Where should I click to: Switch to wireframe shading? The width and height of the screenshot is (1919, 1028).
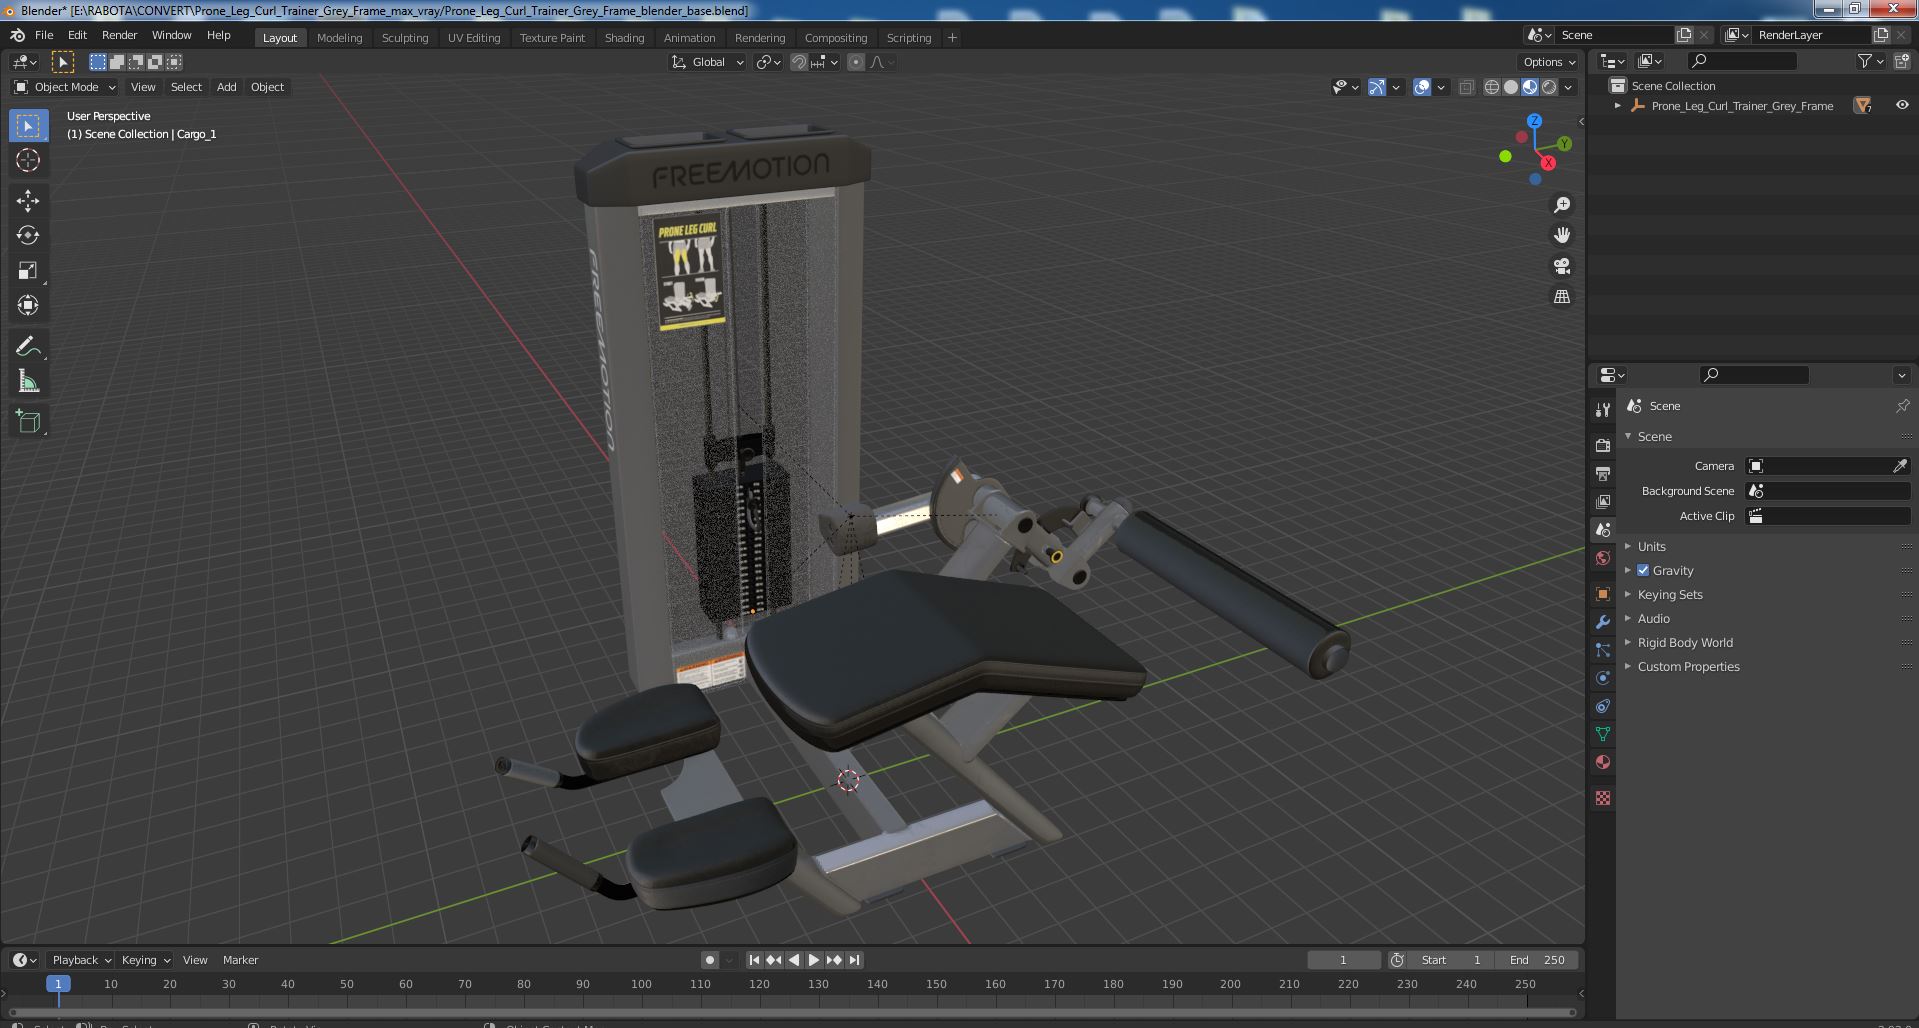(1491, 87)
